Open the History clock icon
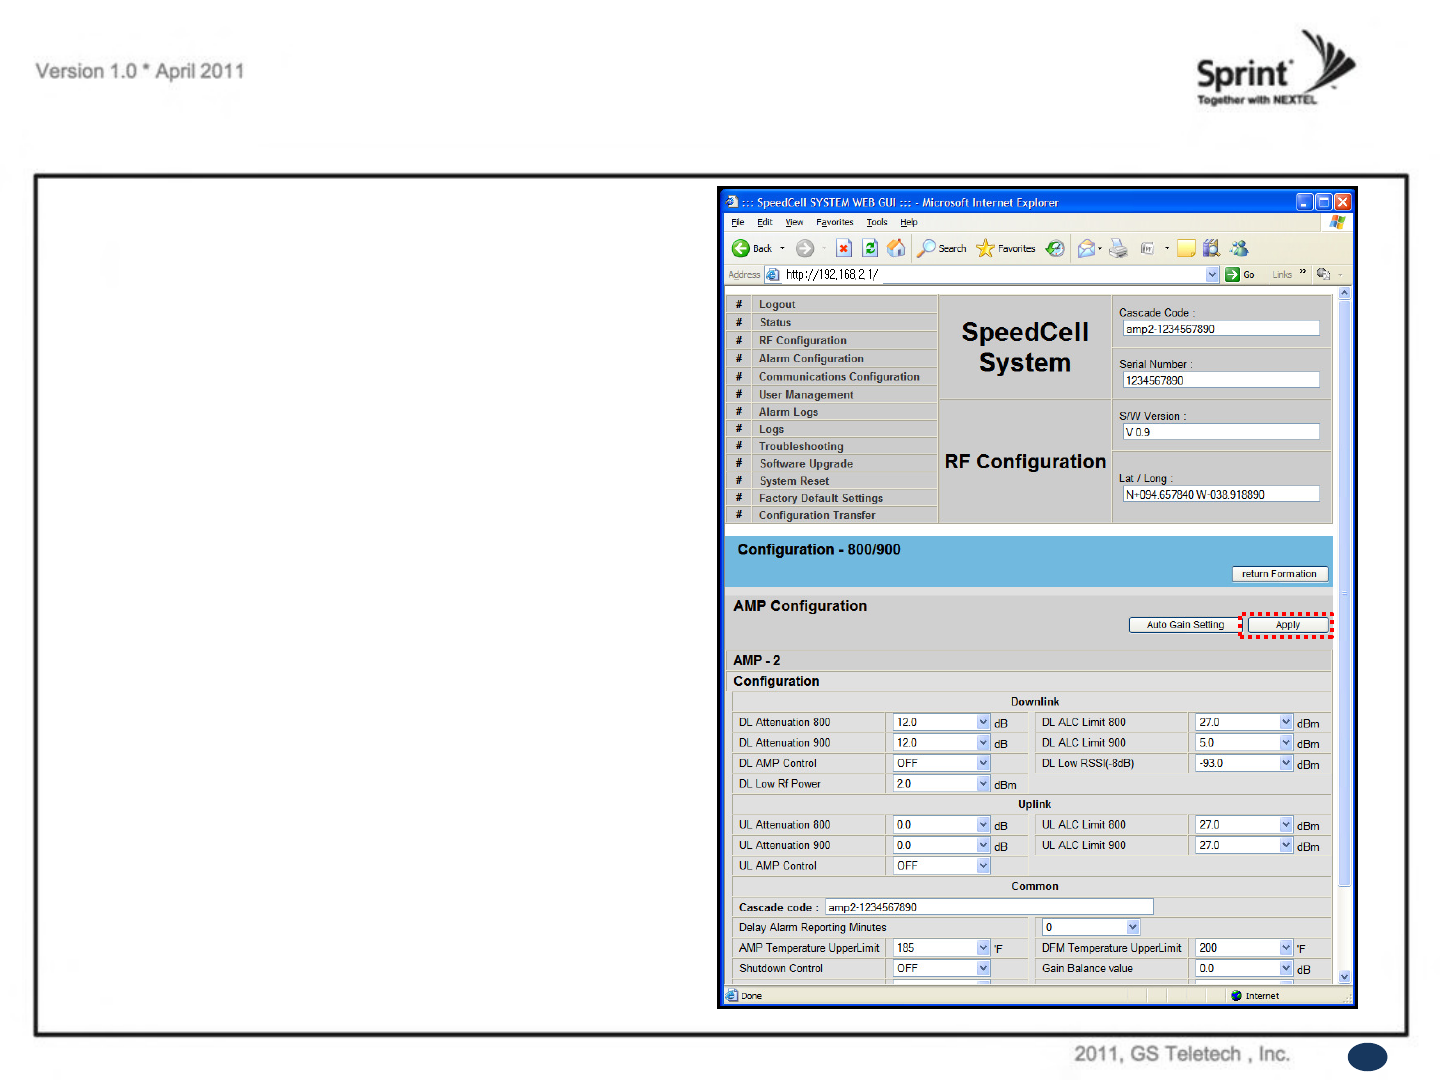The height and width of the screenshot is (1080, 1440). (x=1055, y=248)
